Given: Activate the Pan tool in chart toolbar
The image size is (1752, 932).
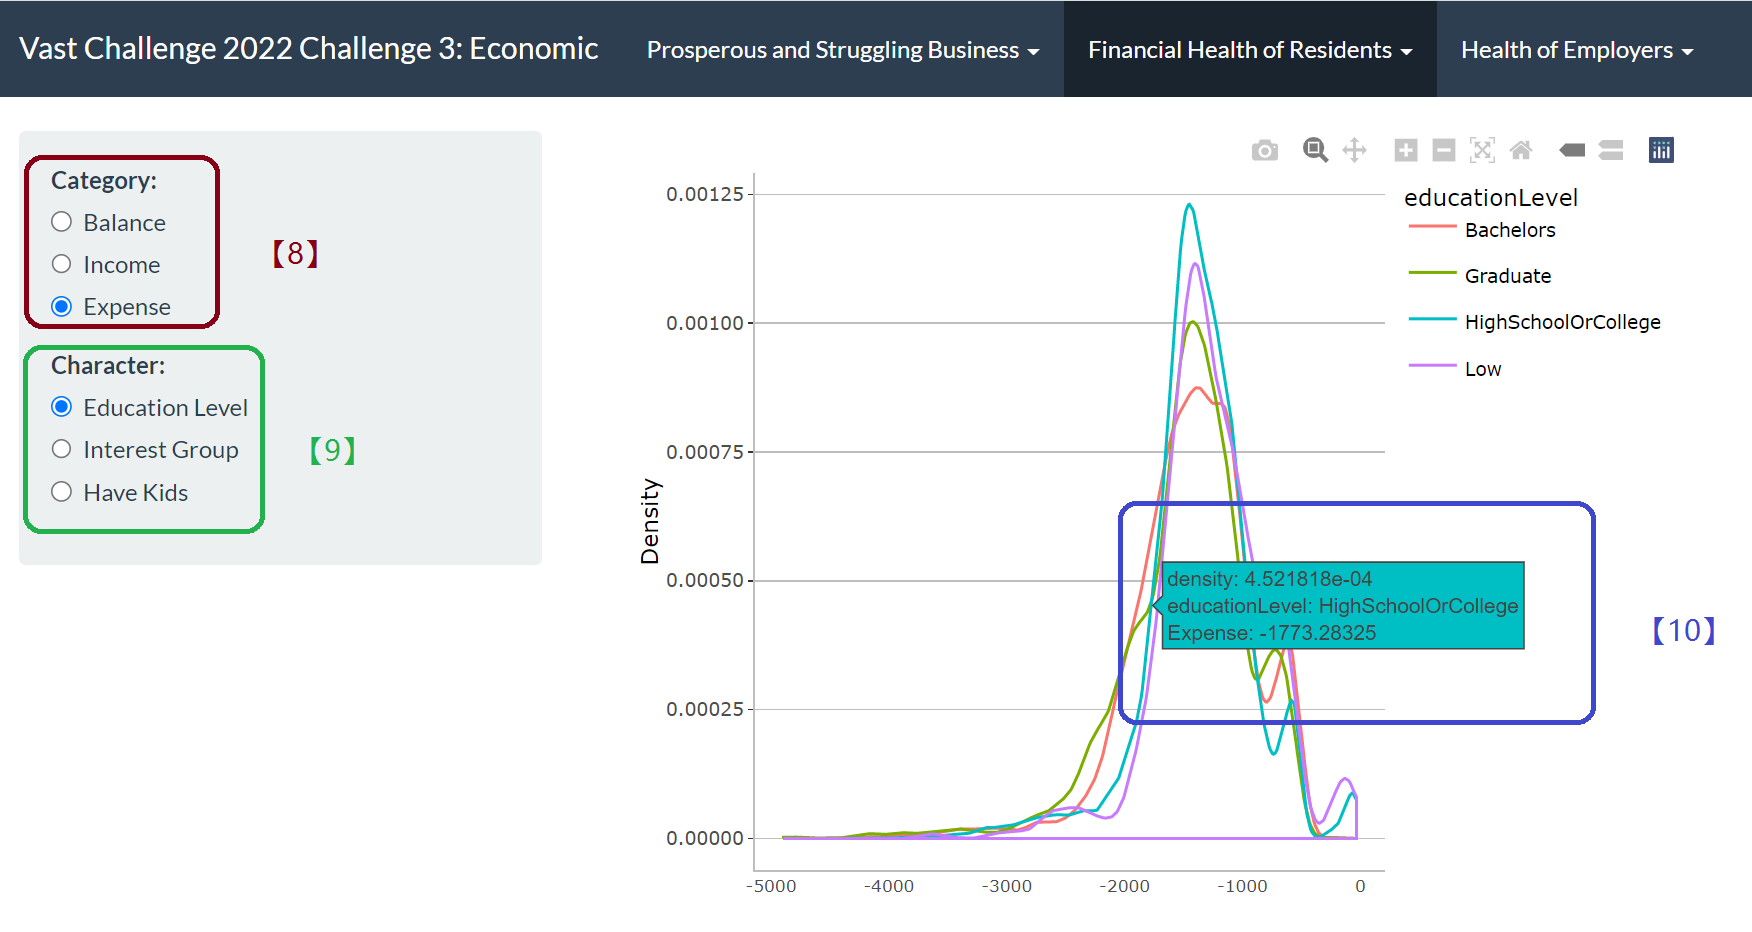Looking at the screenshot, I should coord(1354,150).
